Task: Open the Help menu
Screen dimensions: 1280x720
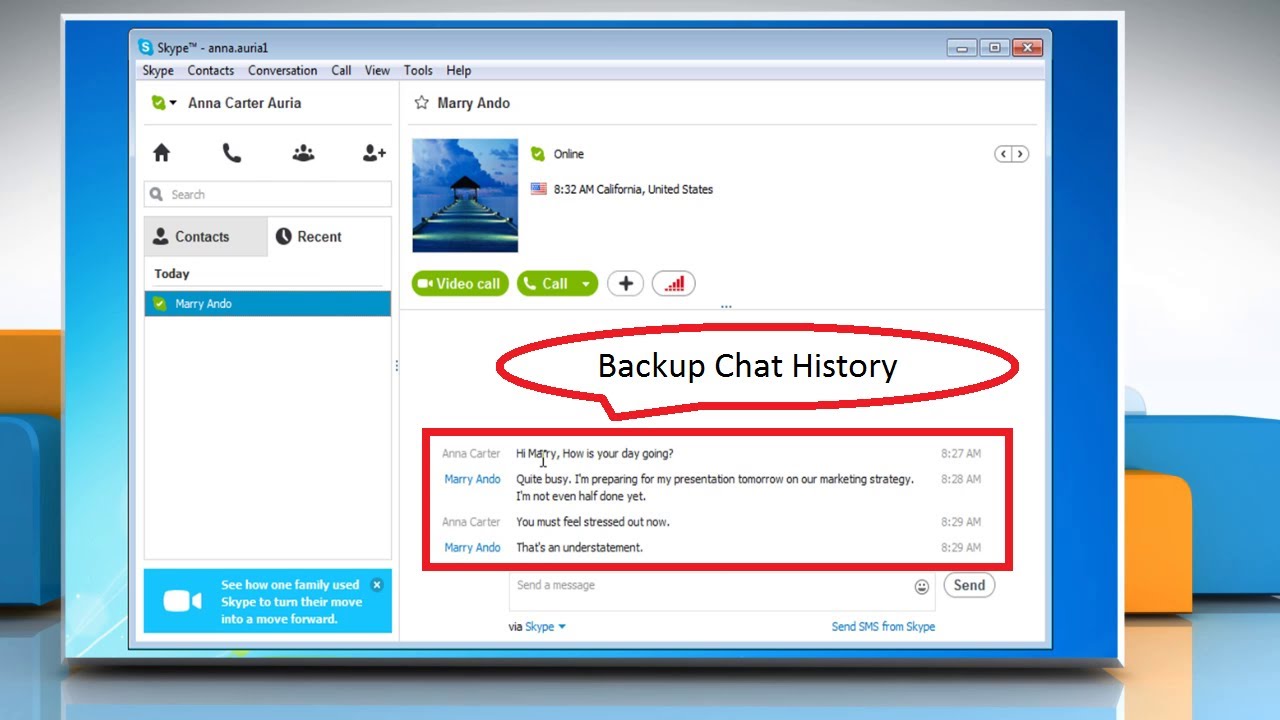Action: (x=459, y=71)
